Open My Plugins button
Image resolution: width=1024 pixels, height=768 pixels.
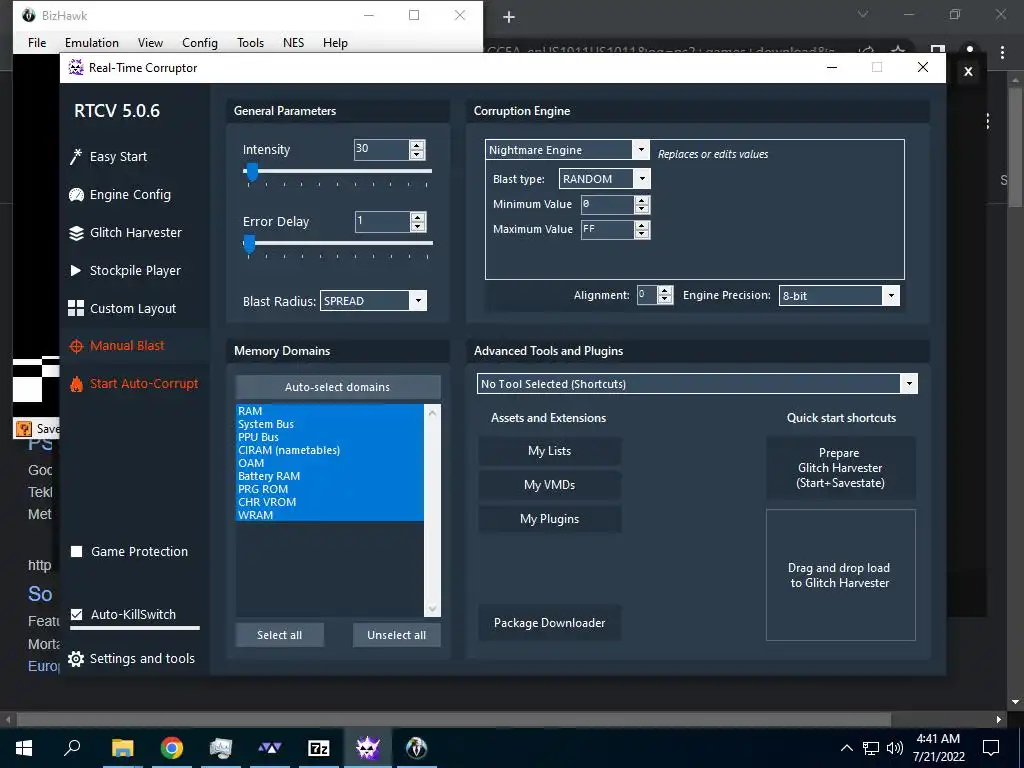(549, 519)
